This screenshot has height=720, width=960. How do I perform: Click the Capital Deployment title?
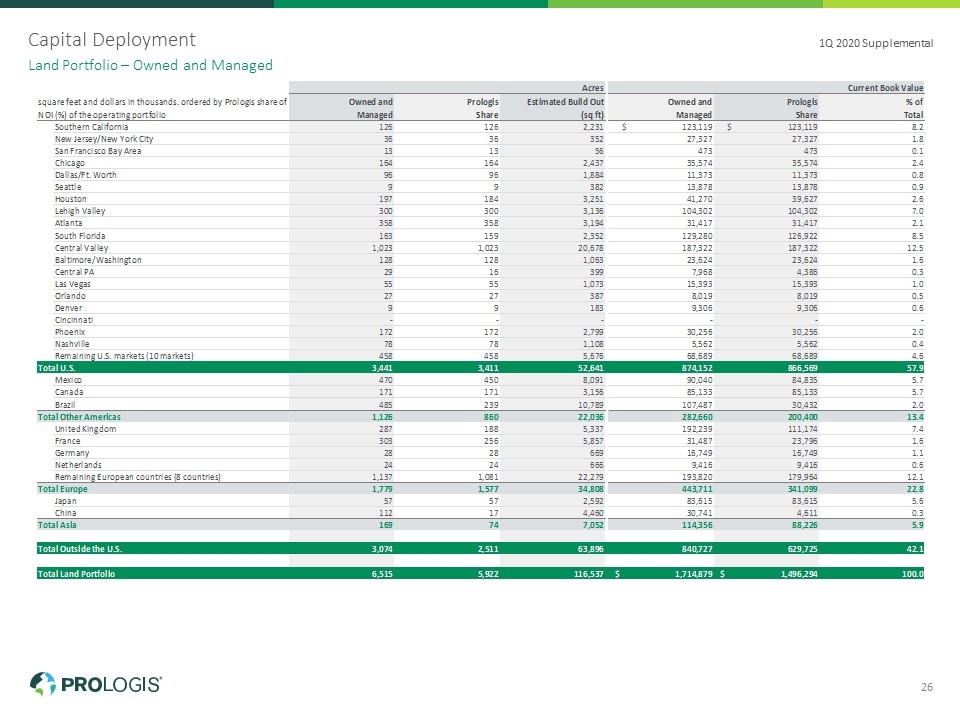tap(112, 40)
